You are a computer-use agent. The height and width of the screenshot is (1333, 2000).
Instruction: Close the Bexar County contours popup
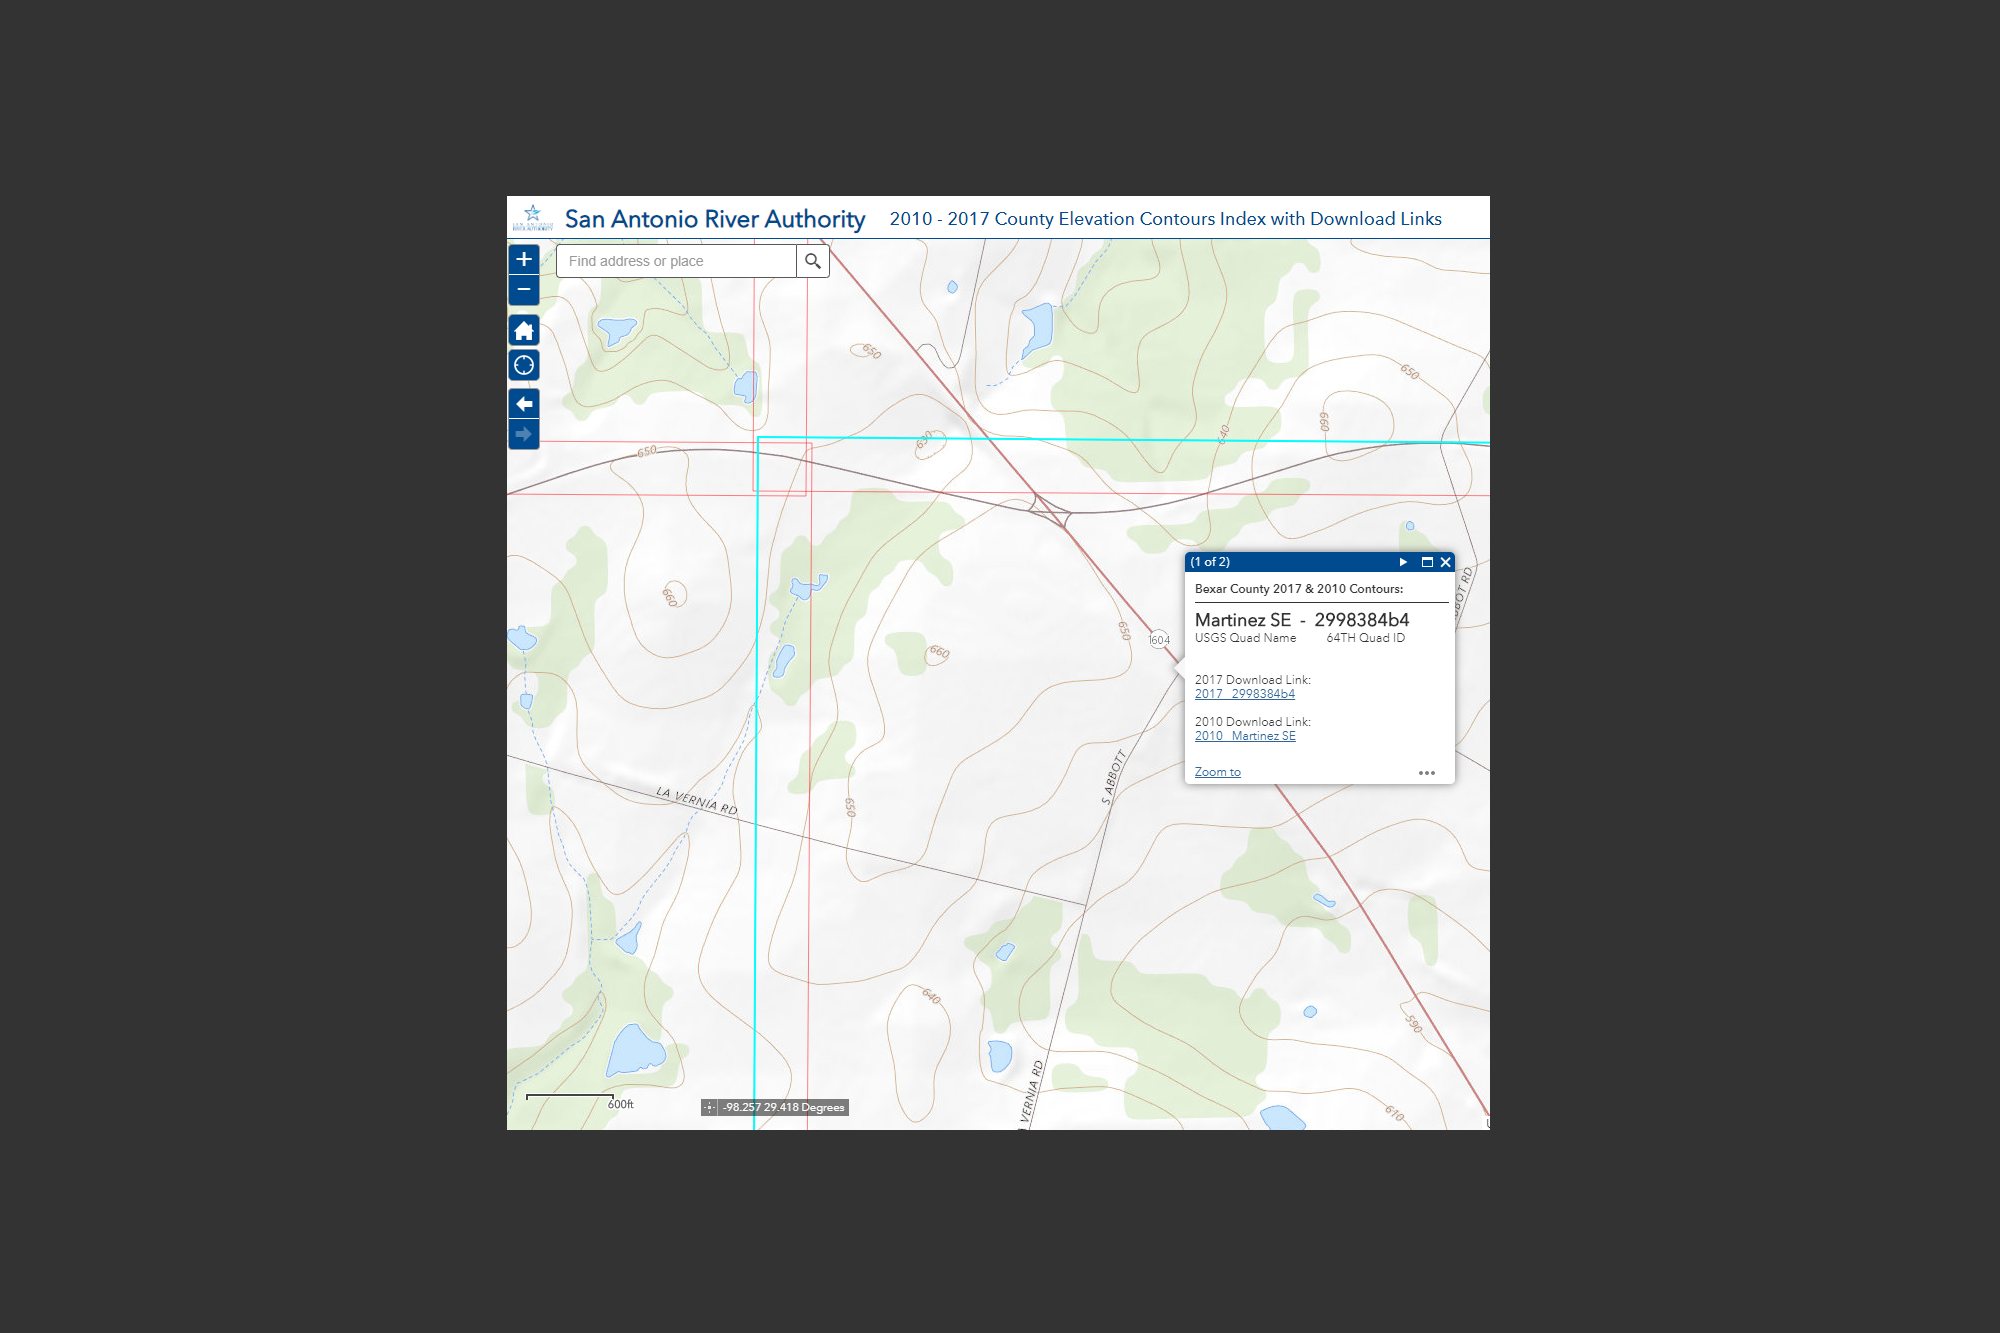[1445, 562]
